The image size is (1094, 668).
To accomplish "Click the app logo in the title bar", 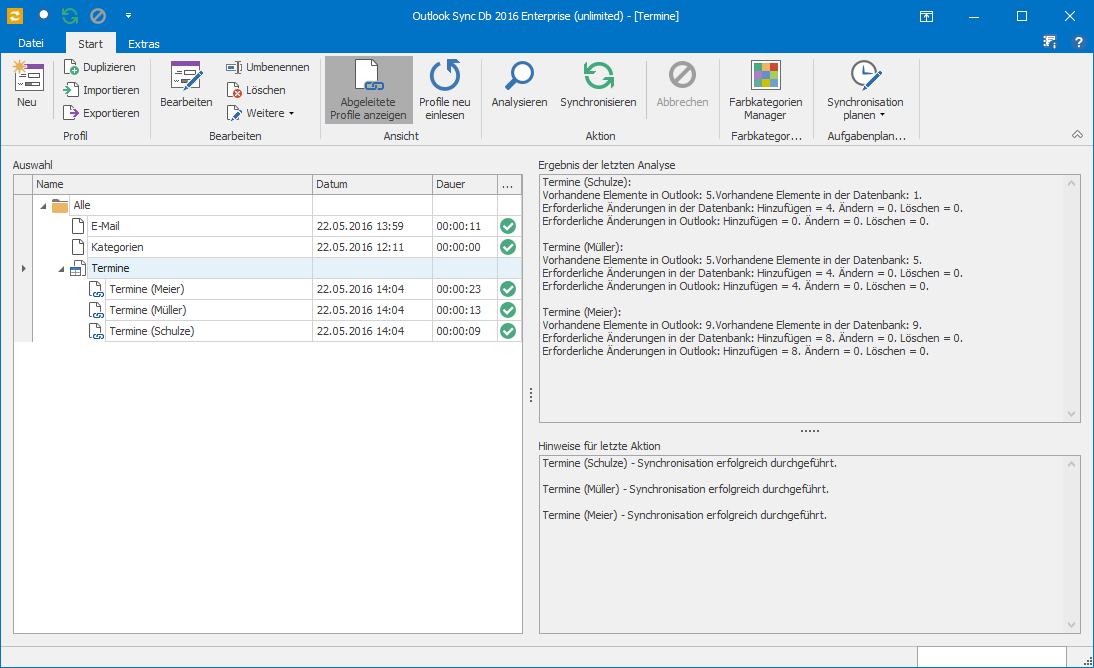I will pos(15,15).
